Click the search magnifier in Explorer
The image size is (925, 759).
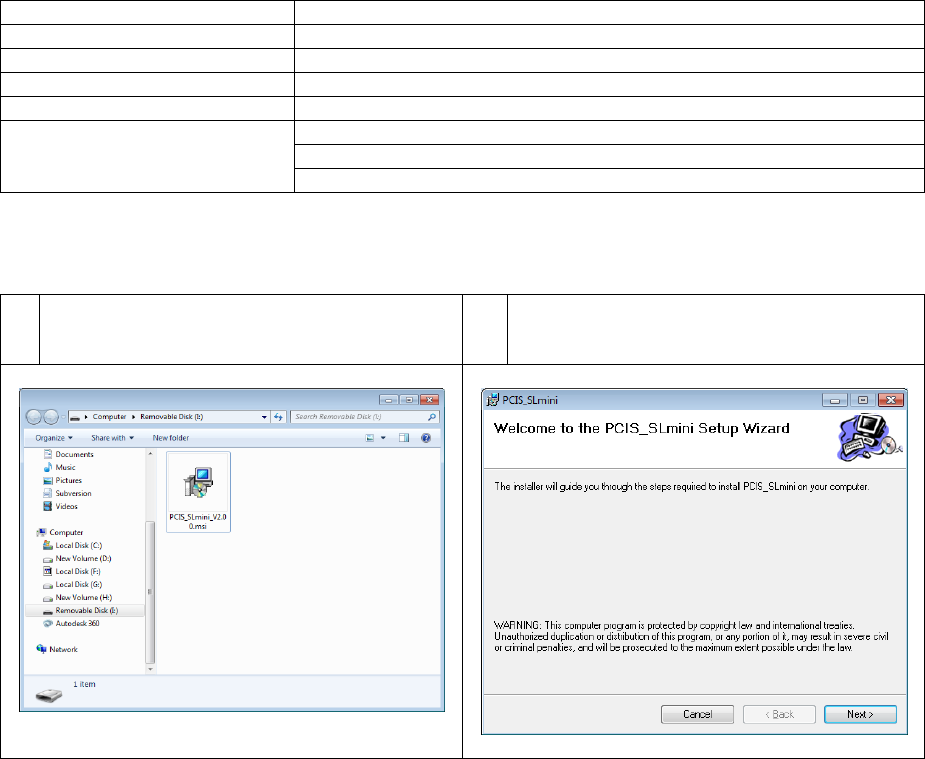432,417
